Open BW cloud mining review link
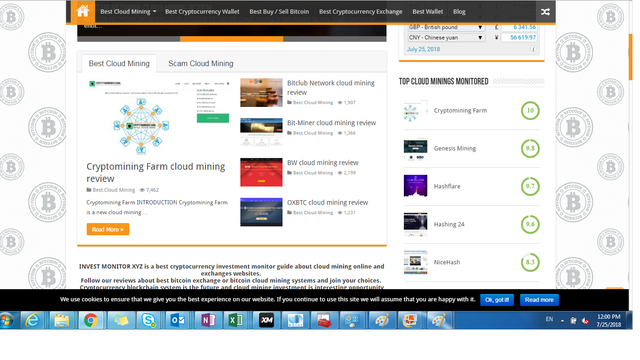Viewport: 640px width, 360px height. 323,163
